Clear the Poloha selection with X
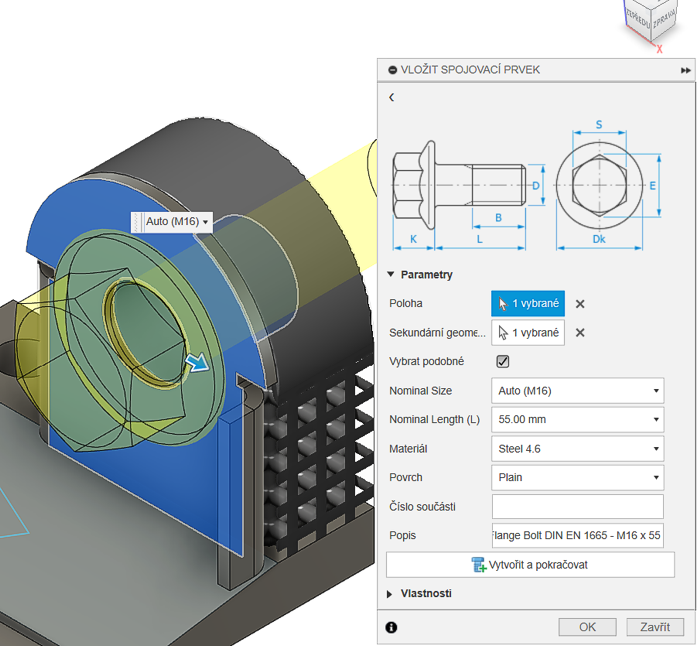 580,304
